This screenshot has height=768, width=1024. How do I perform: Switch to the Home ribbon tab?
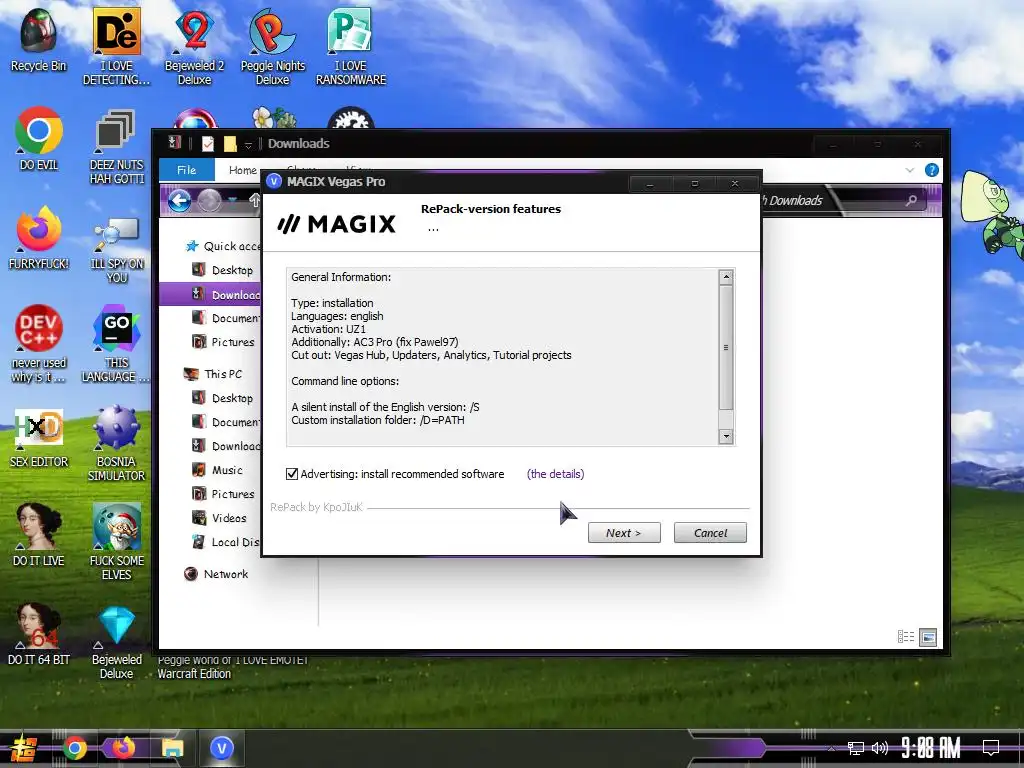coord(242,170)
